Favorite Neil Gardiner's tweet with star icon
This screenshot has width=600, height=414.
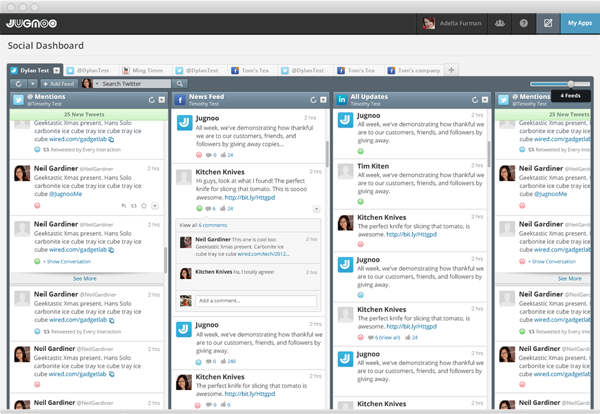pos(144,204)
